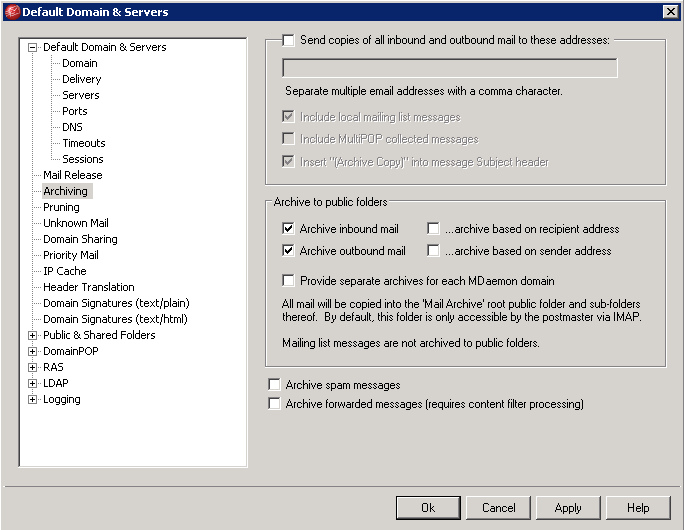Select Header Translation in the tree
The image size is (684, 530).
(89, 287)
